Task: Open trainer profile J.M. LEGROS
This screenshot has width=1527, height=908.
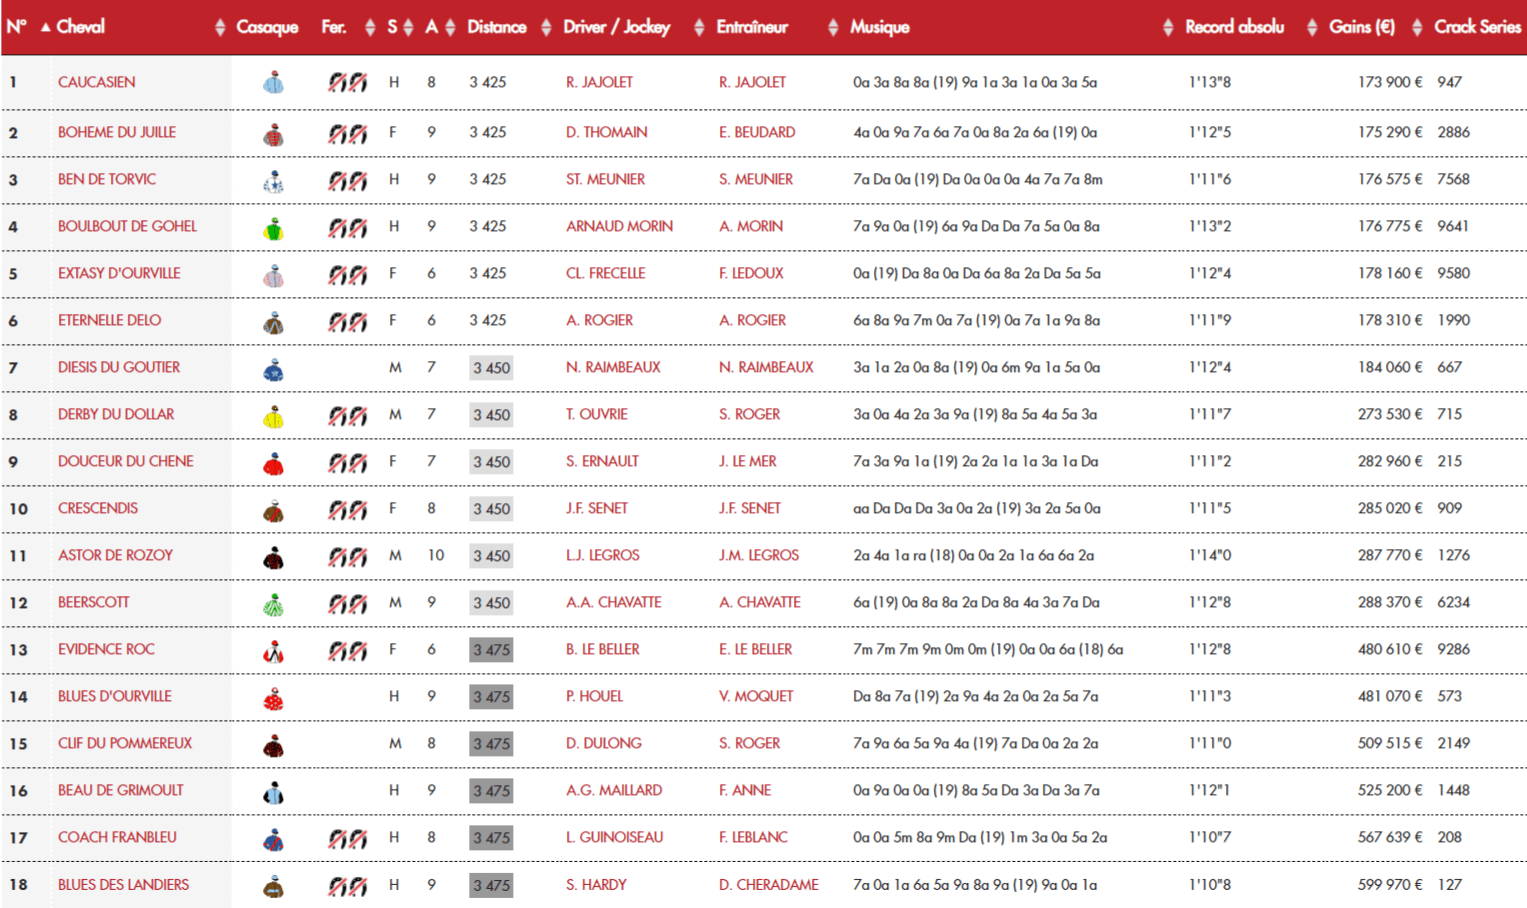Action: 758,555
